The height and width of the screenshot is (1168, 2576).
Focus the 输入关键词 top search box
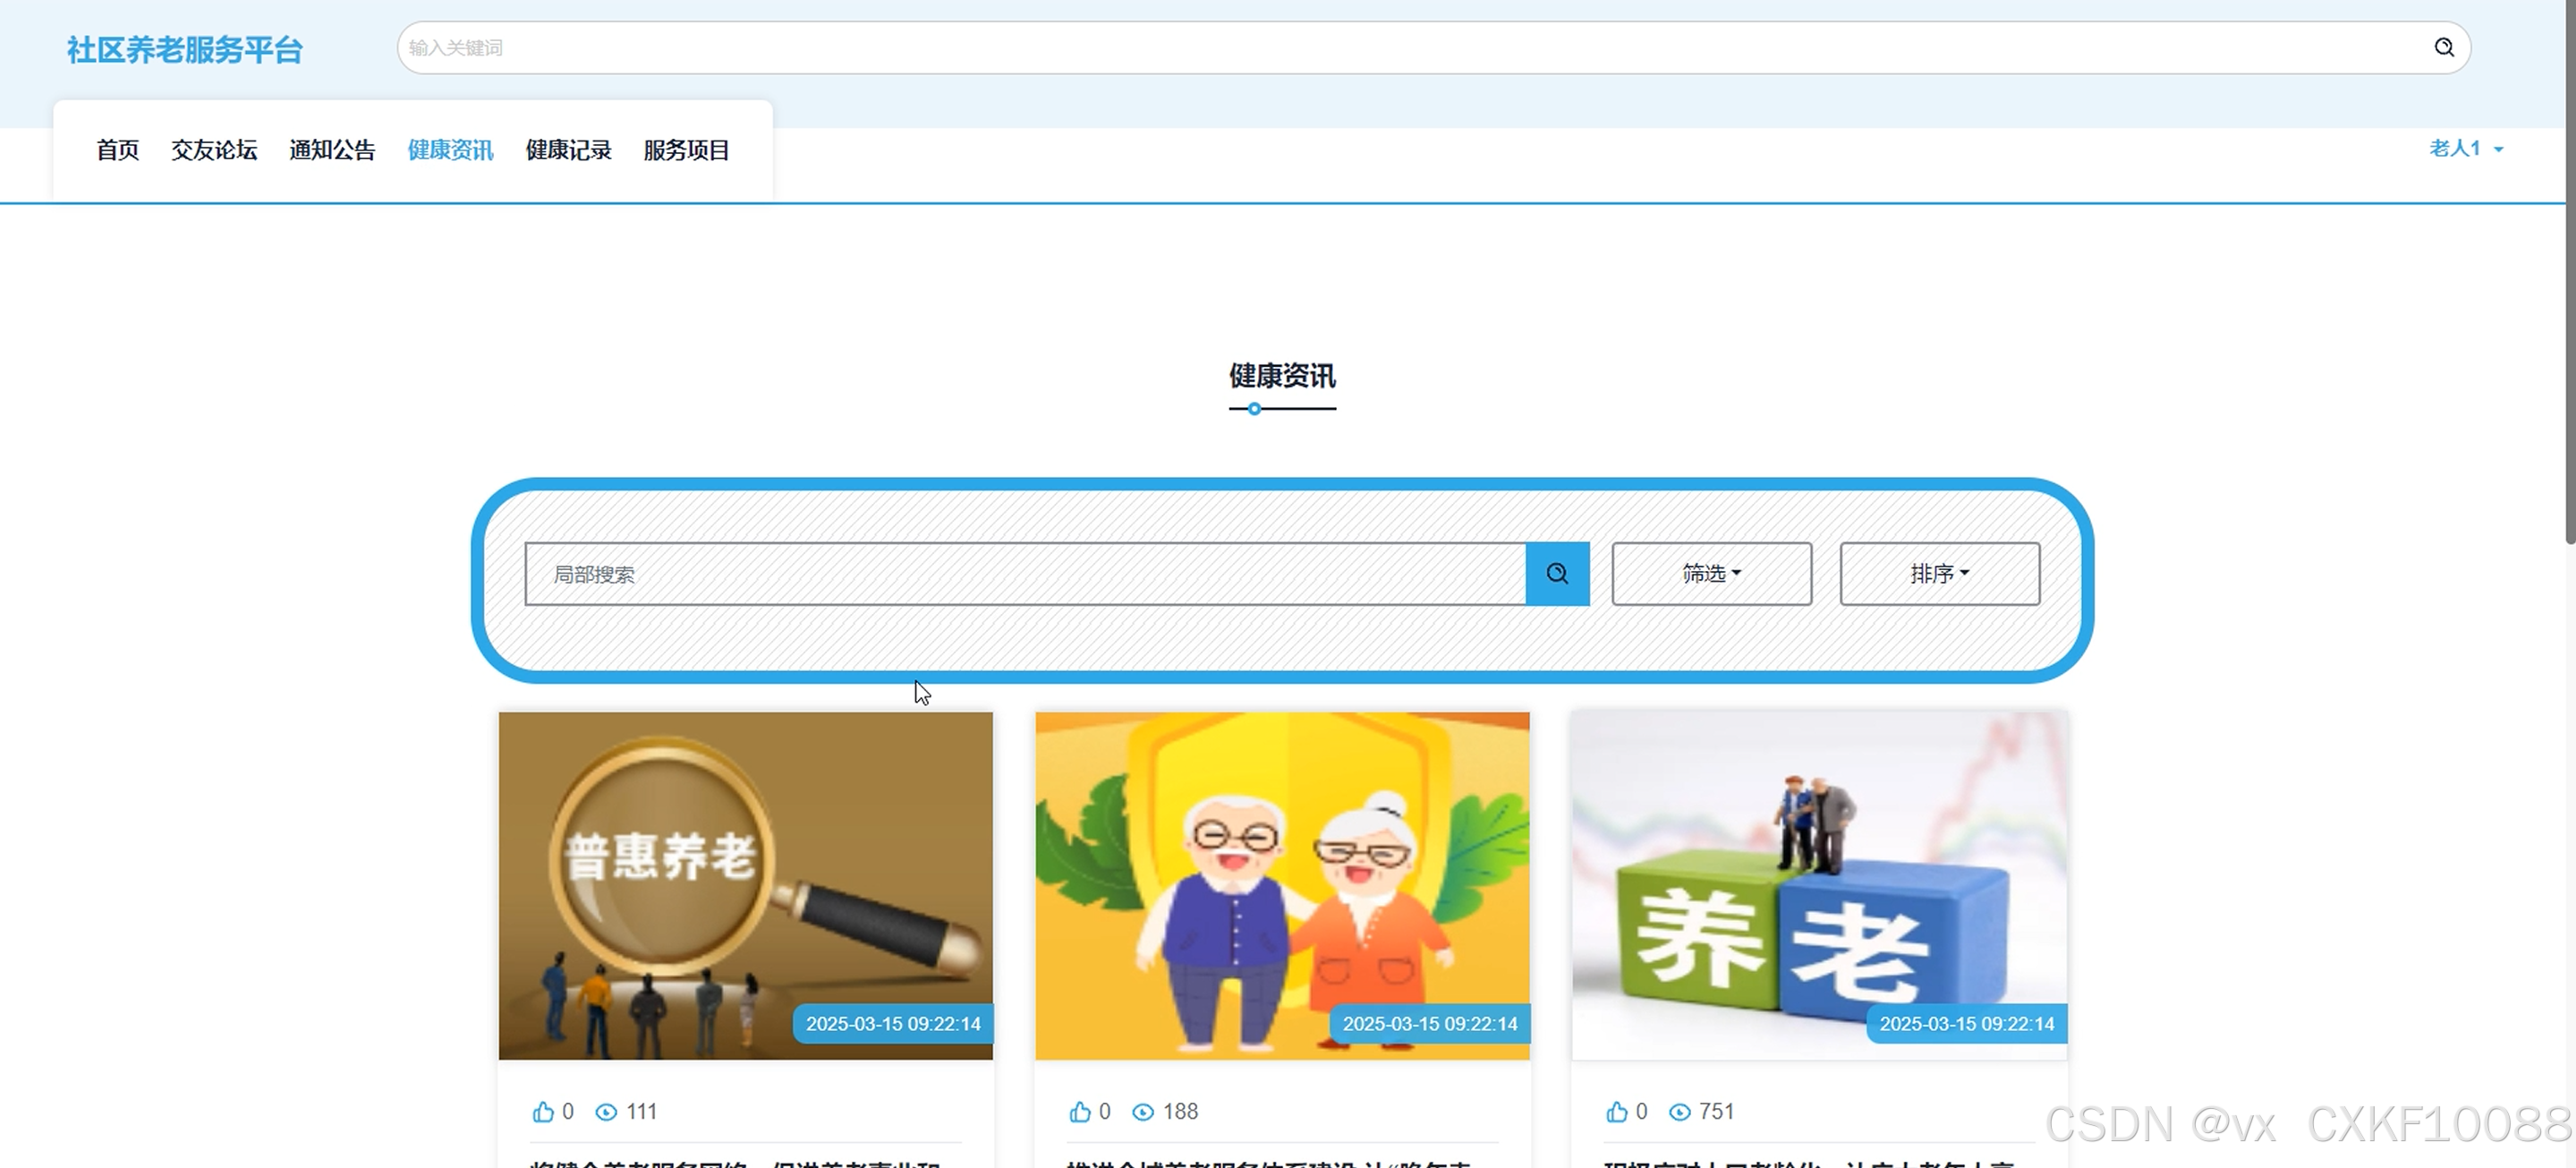[x=1400, y=47]
